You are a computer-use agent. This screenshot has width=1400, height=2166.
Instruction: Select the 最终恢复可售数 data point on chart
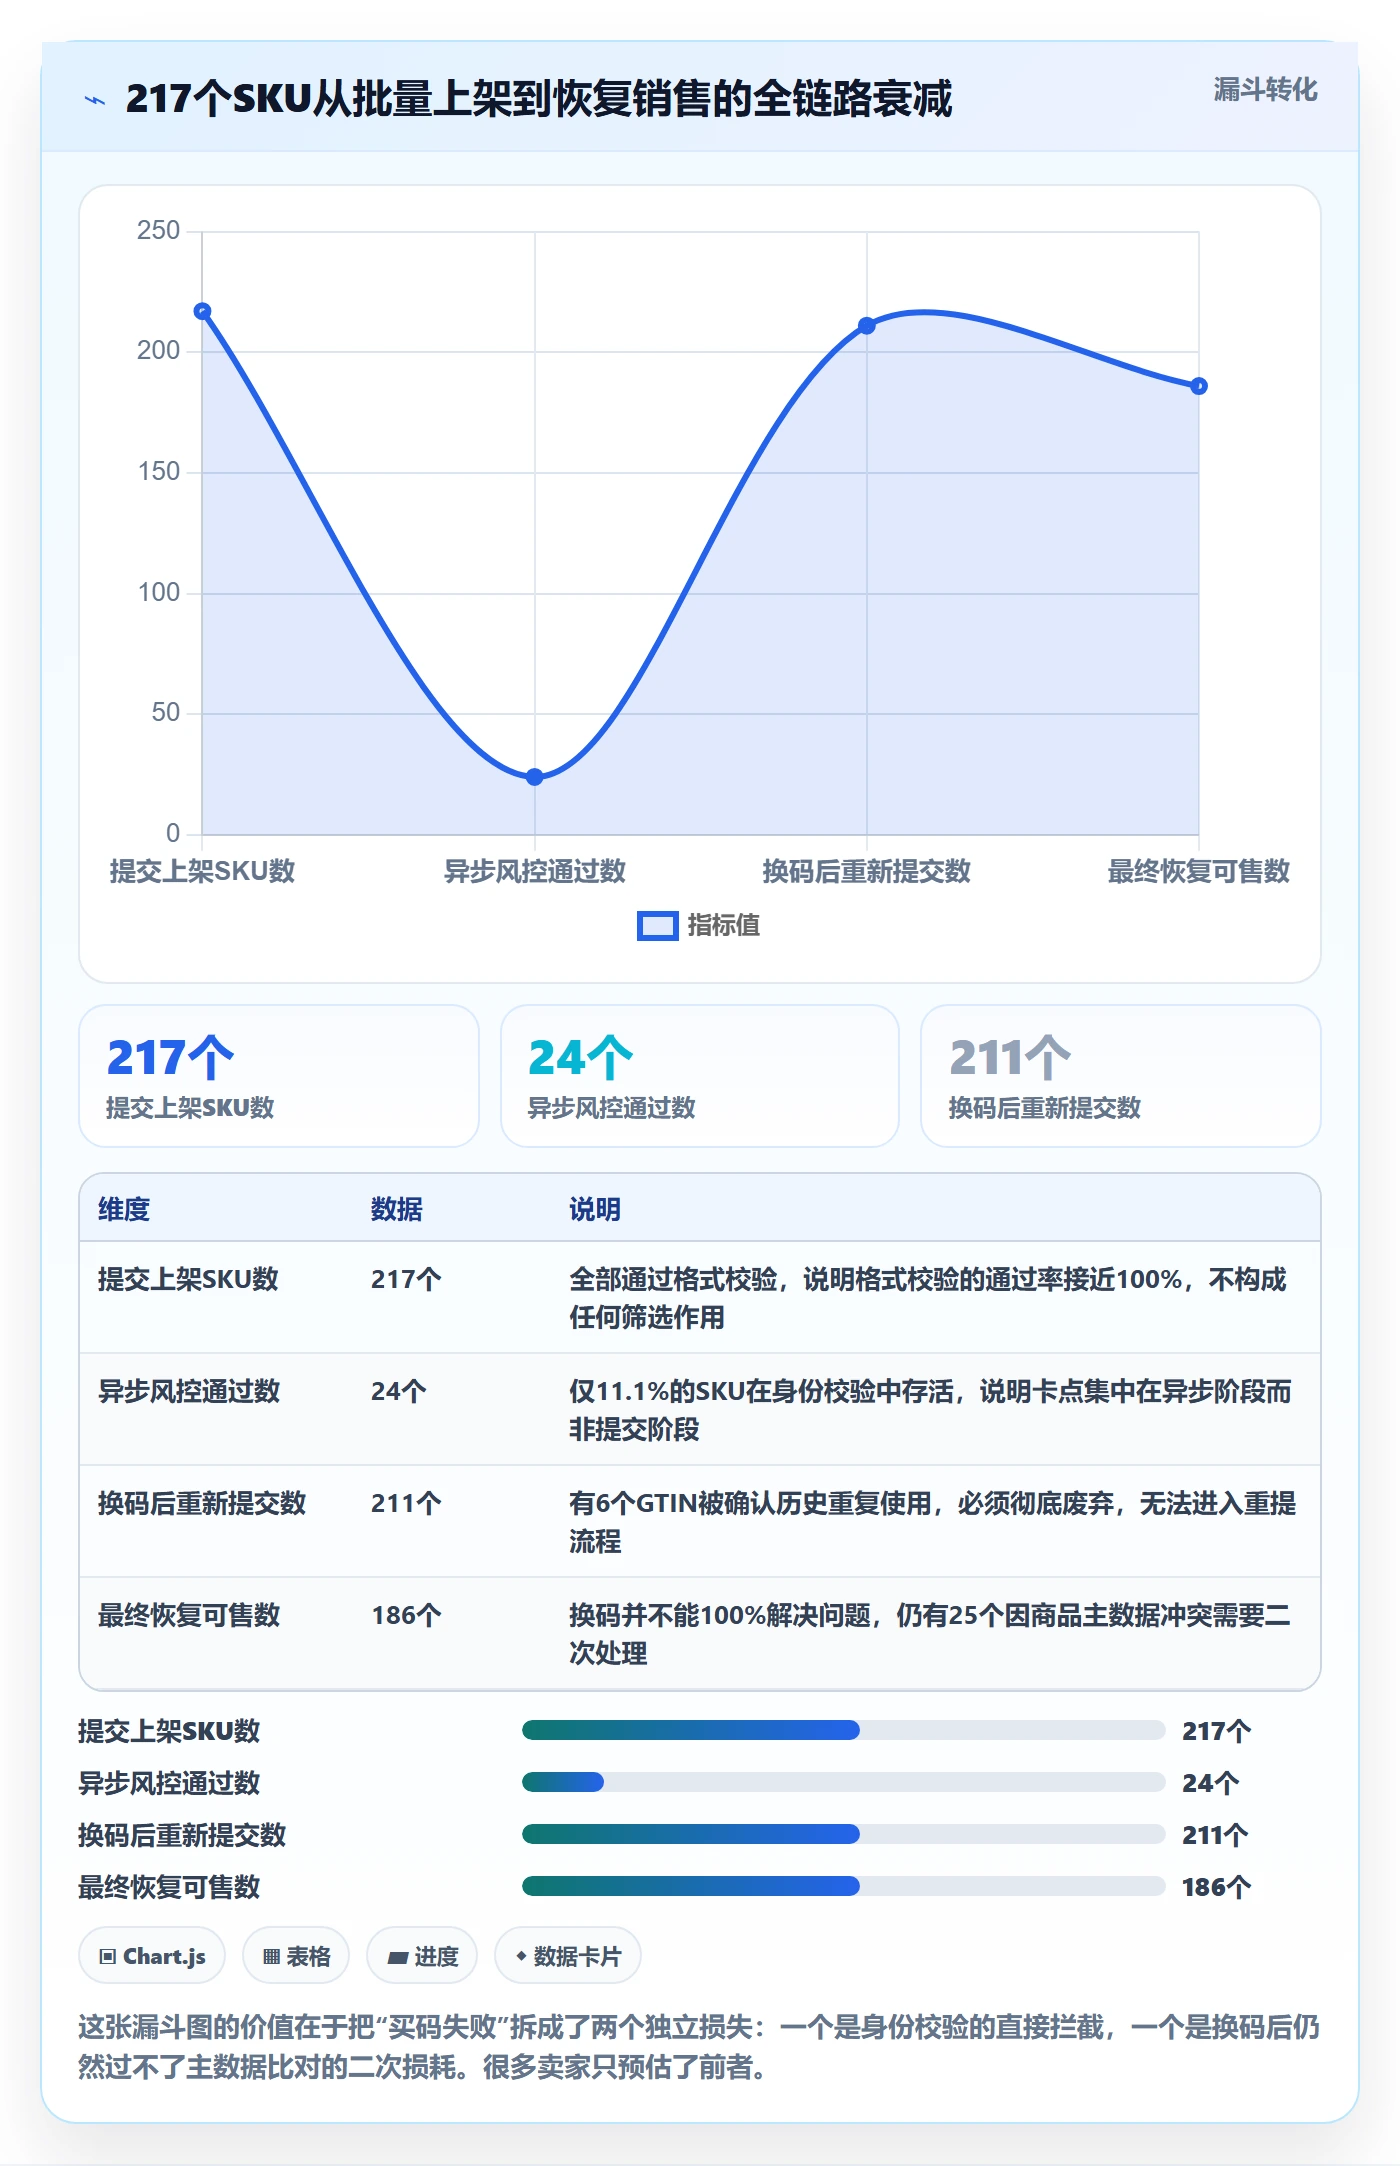click(1199, 386)
